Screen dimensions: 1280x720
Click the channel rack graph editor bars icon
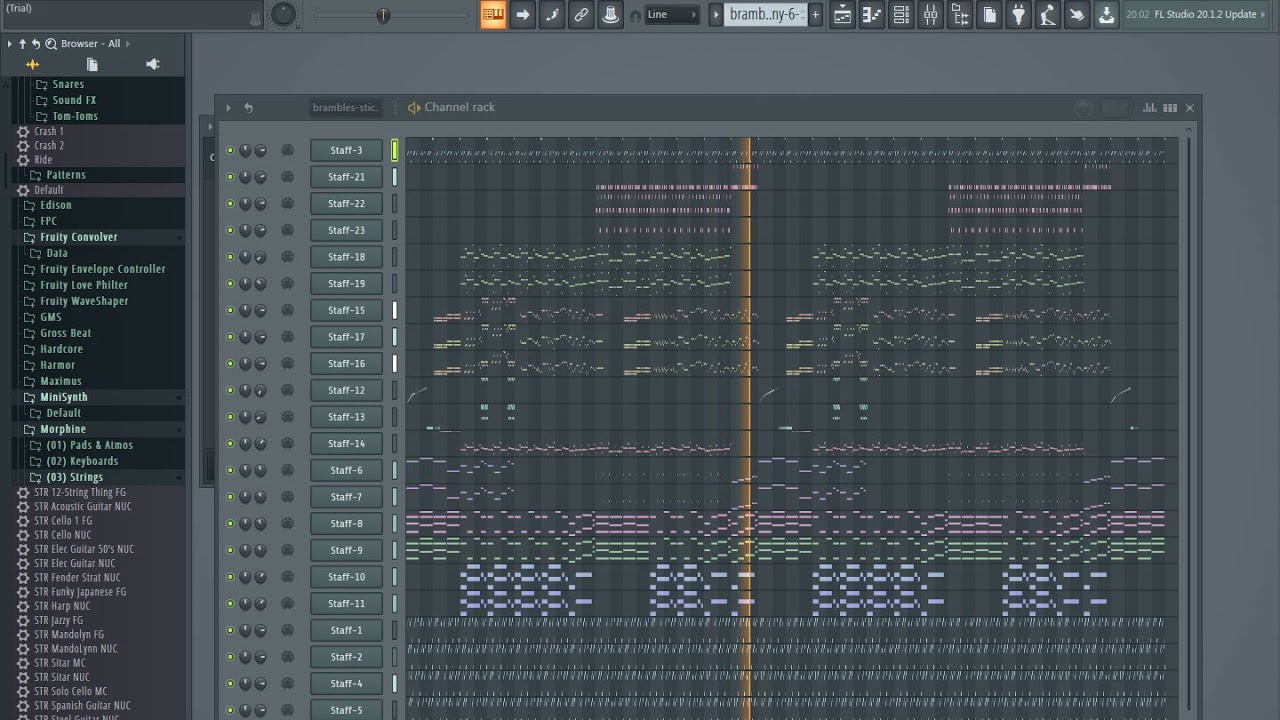click(1150, 107)
